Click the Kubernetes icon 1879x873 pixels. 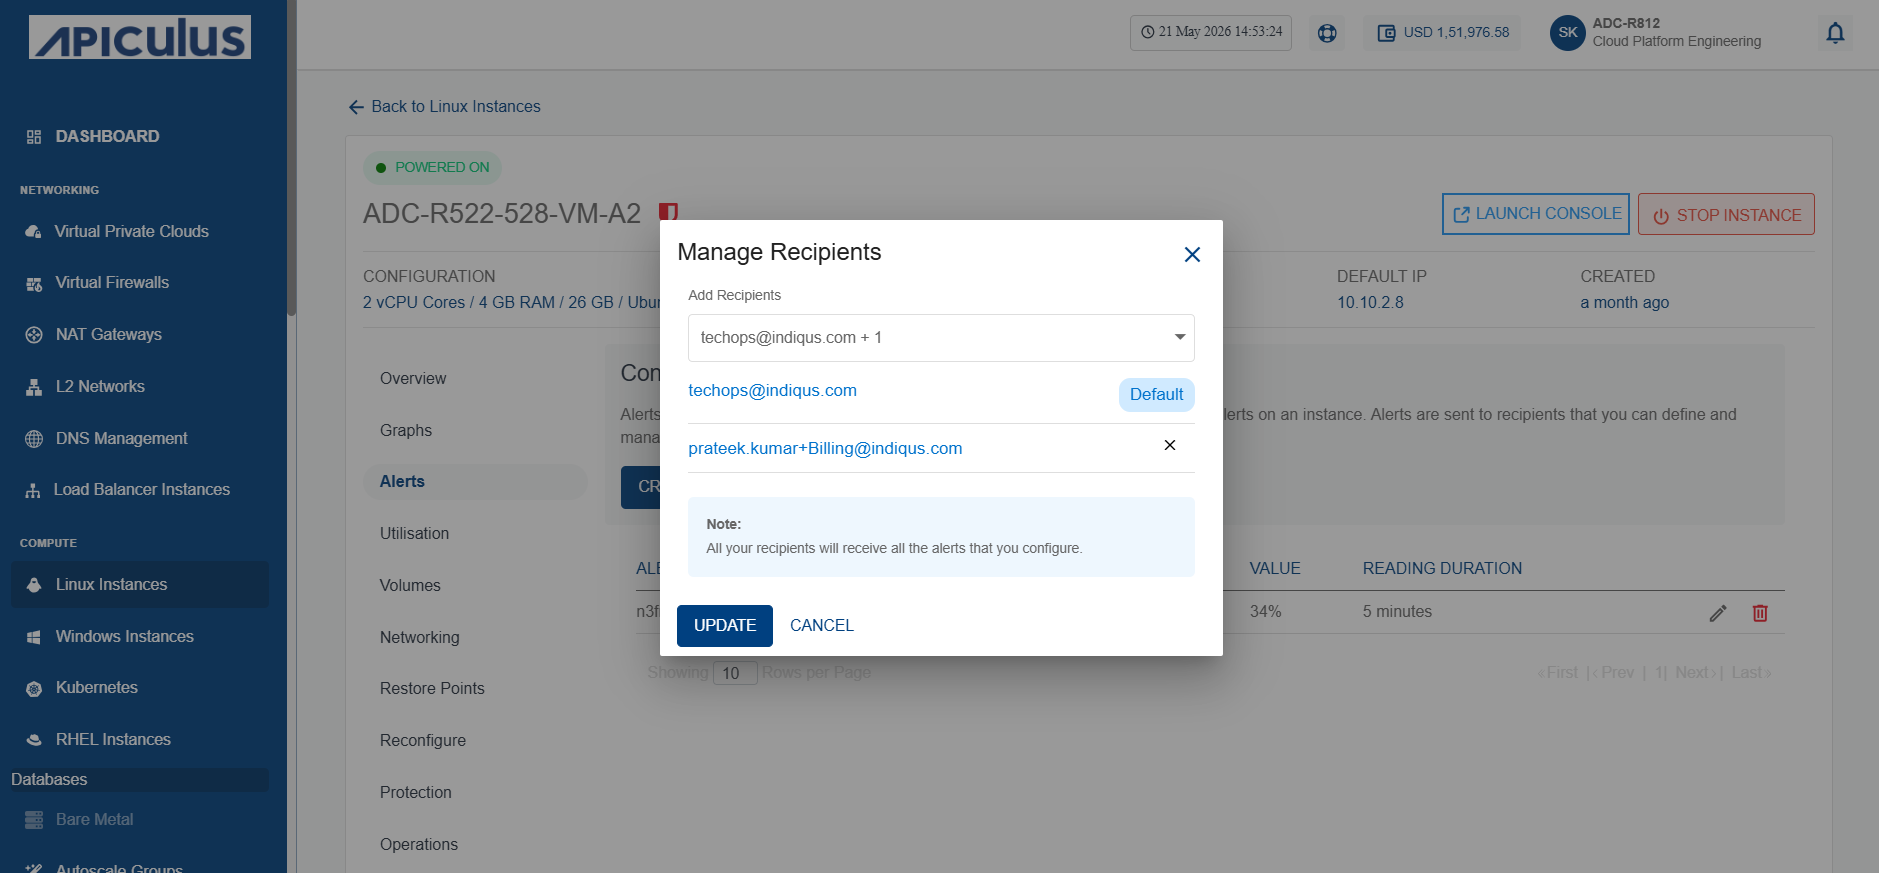[34, 689]
